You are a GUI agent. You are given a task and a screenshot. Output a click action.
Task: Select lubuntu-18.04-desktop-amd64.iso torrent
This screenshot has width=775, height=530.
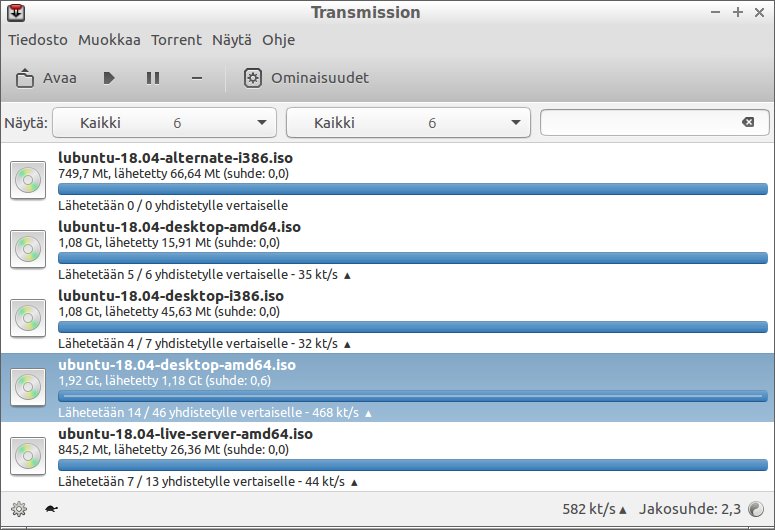click(x=388, y=250)
